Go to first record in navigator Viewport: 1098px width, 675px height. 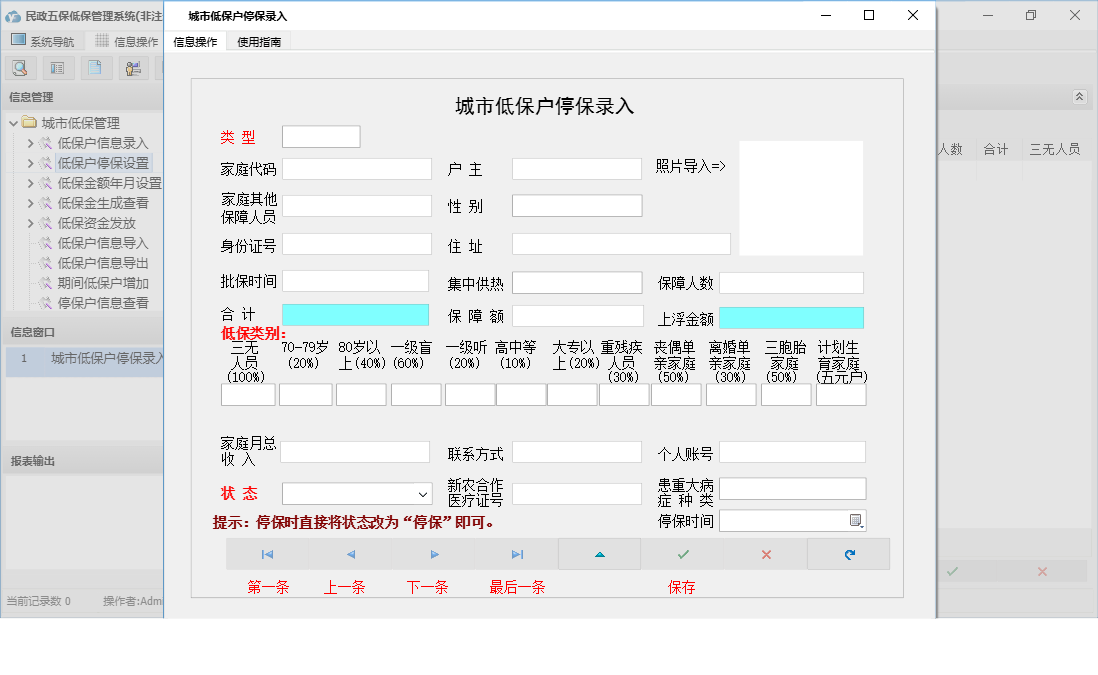[267, 554]
